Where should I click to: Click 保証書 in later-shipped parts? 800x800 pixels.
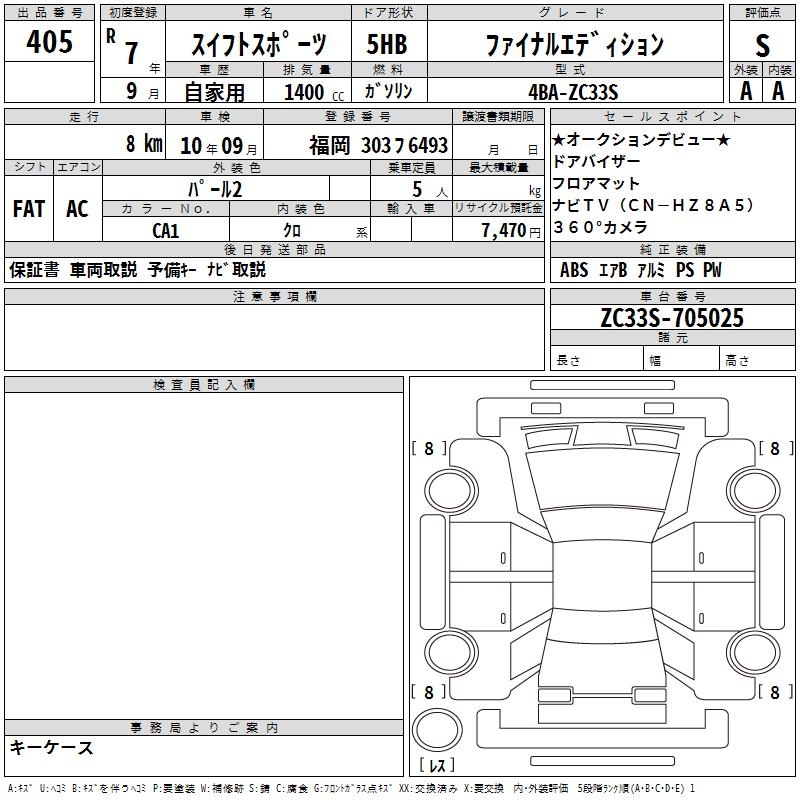coord(34,269)
